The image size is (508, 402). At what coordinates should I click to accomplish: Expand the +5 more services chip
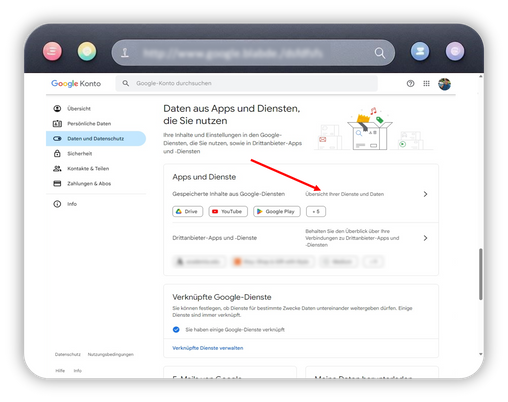pyautogui.click(x=316, y=211)
